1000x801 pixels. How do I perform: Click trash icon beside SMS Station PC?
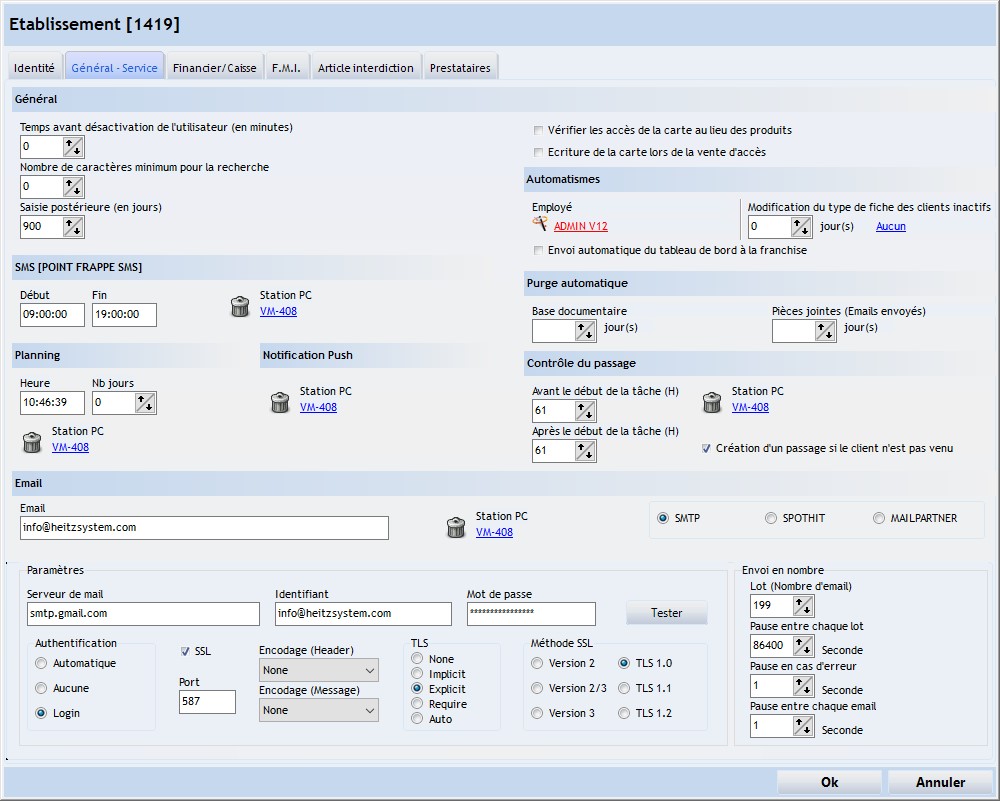pyautogui.click(x=240, y=307)
